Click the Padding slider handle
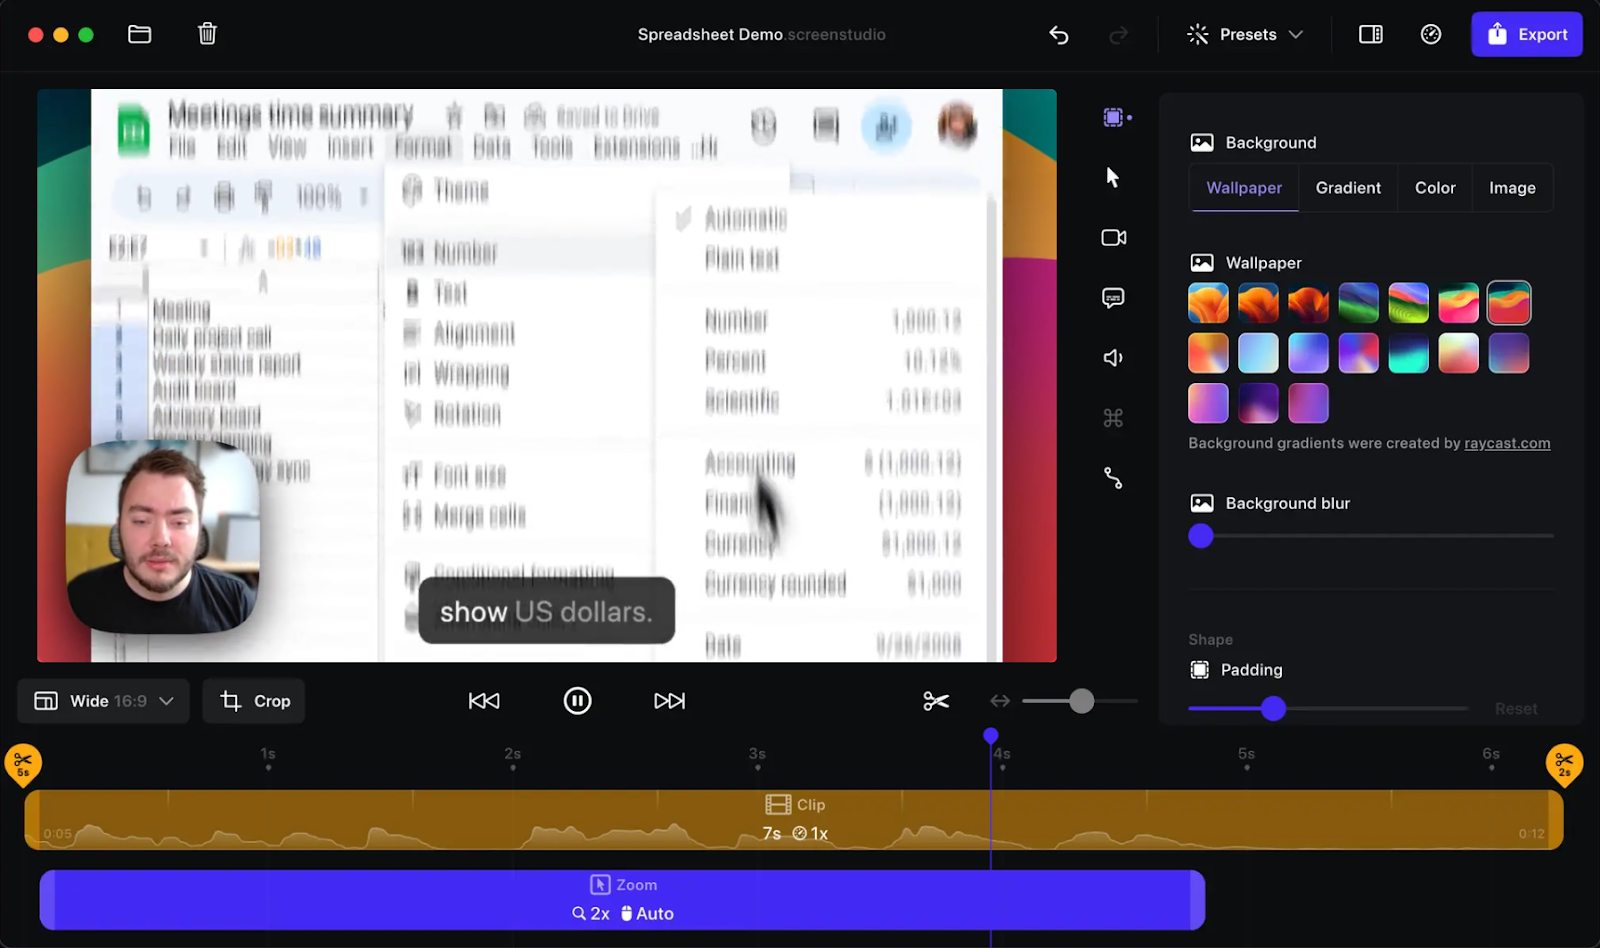Viewport: 1600px width, 948px height. pos(1273,709)
